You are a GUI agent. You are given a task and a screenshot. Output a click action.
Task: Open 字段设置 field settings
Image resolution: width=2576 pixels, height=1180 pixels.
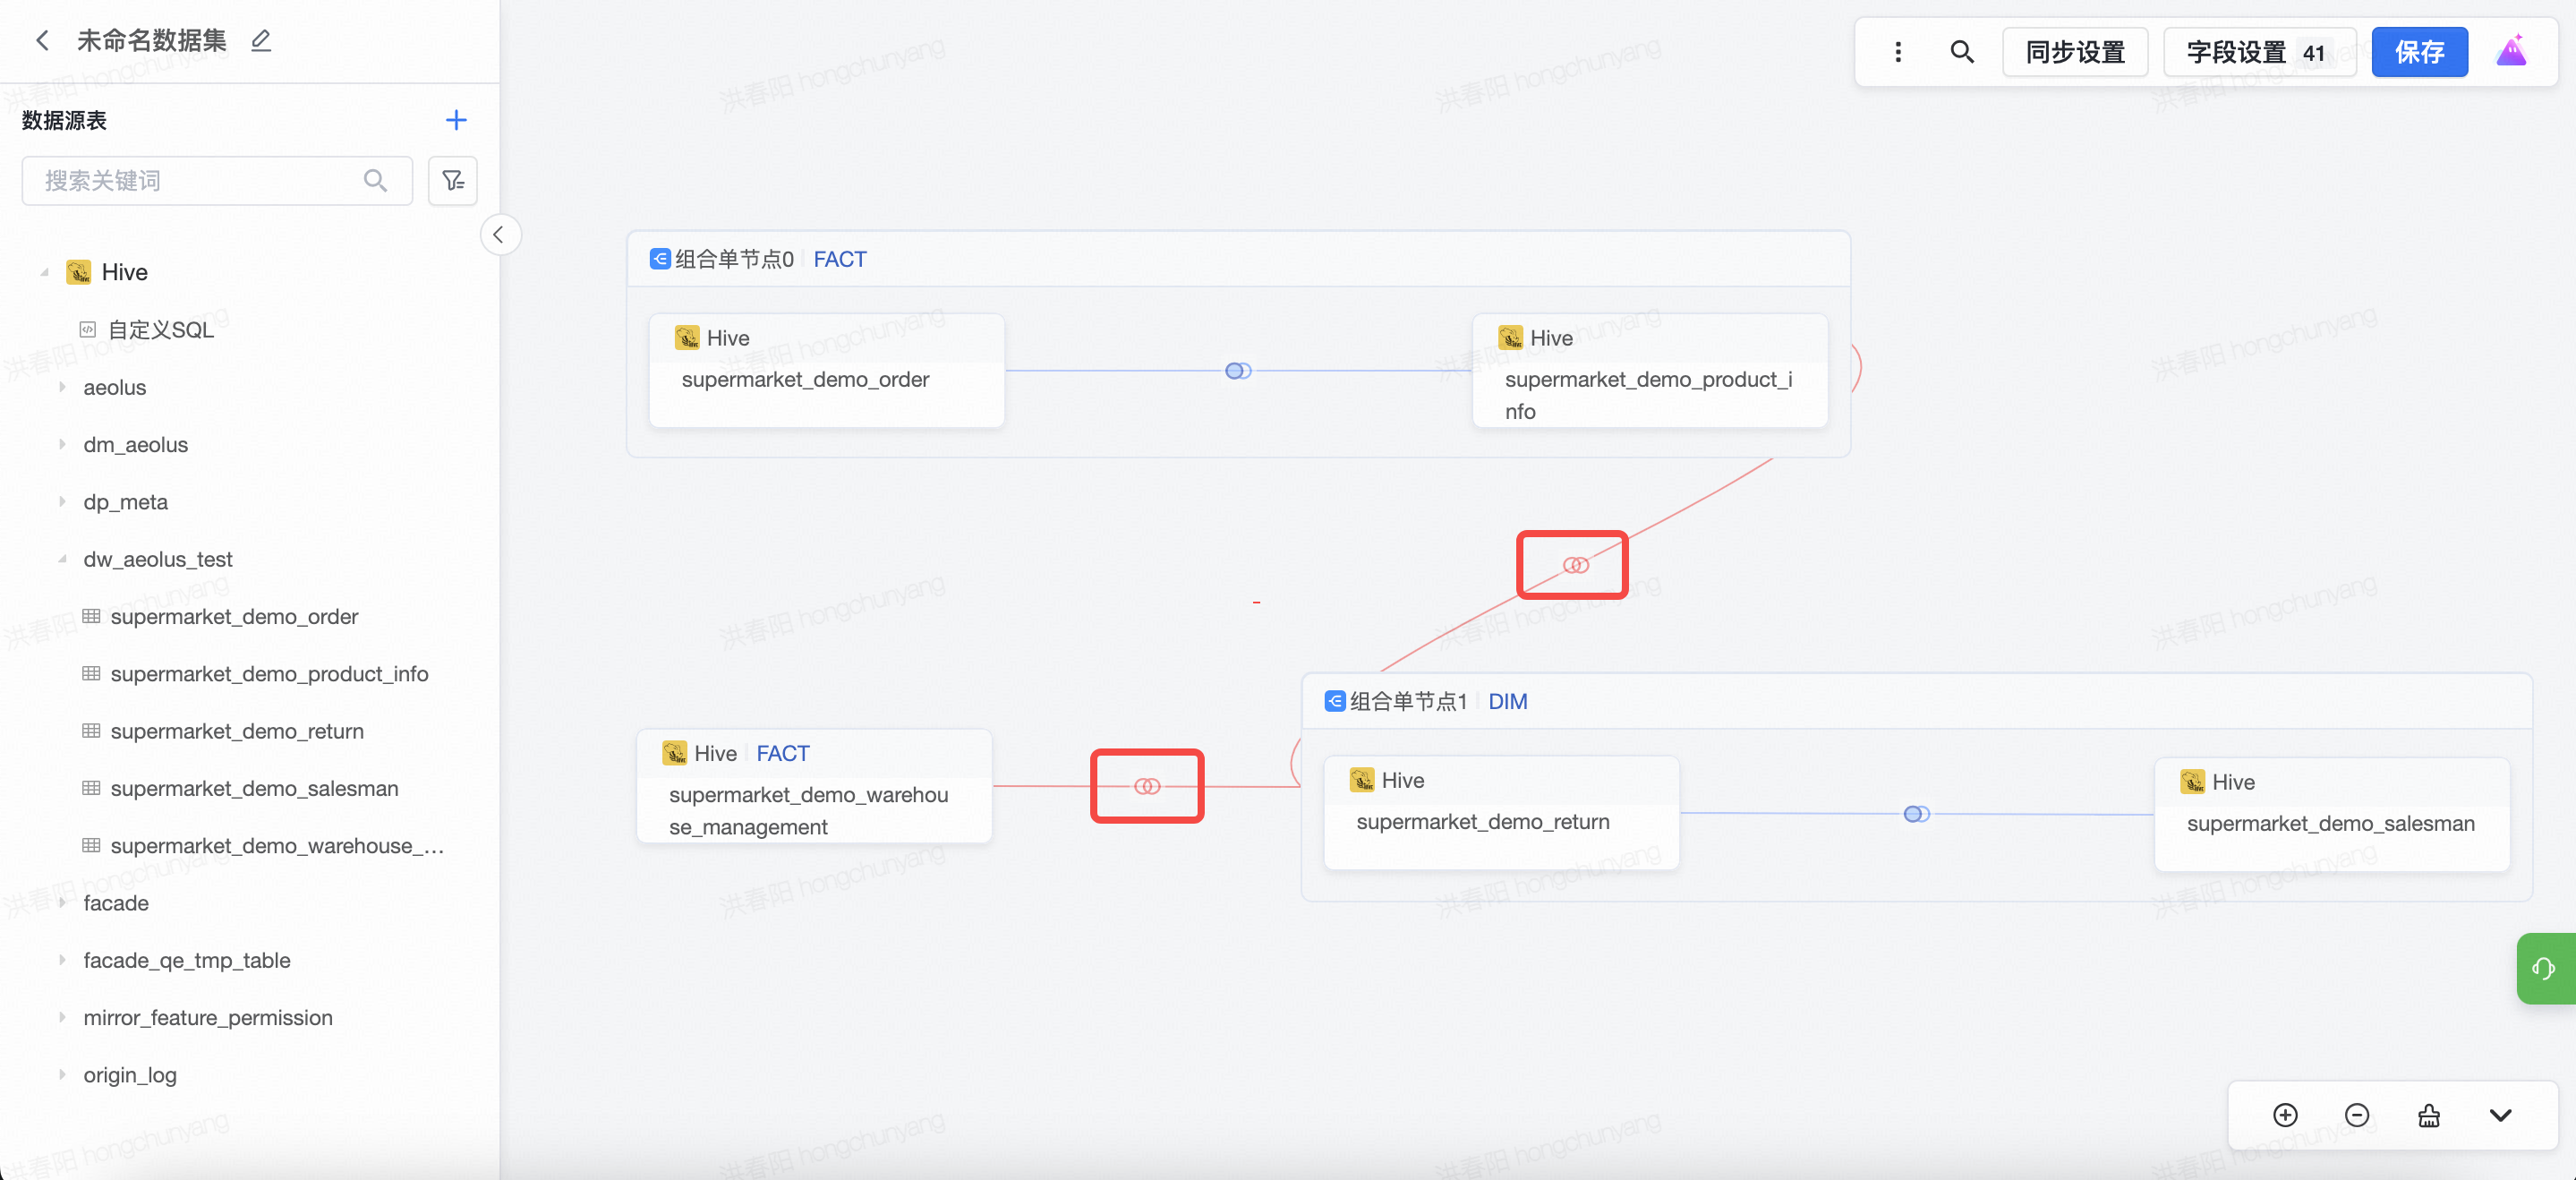(2259, 52)
